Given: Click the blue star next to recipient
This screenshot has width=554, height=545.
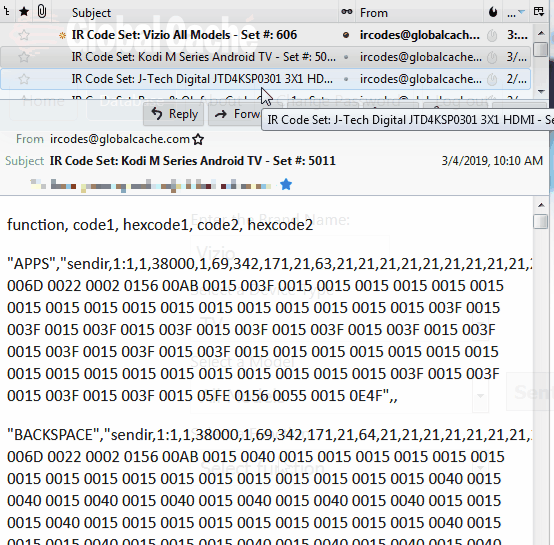Looking at the screenshot, I should click(286, 184).
